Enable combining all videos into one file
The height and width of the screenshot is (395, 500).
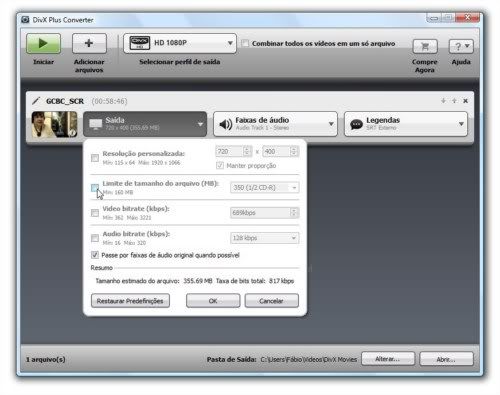point(245,43)
